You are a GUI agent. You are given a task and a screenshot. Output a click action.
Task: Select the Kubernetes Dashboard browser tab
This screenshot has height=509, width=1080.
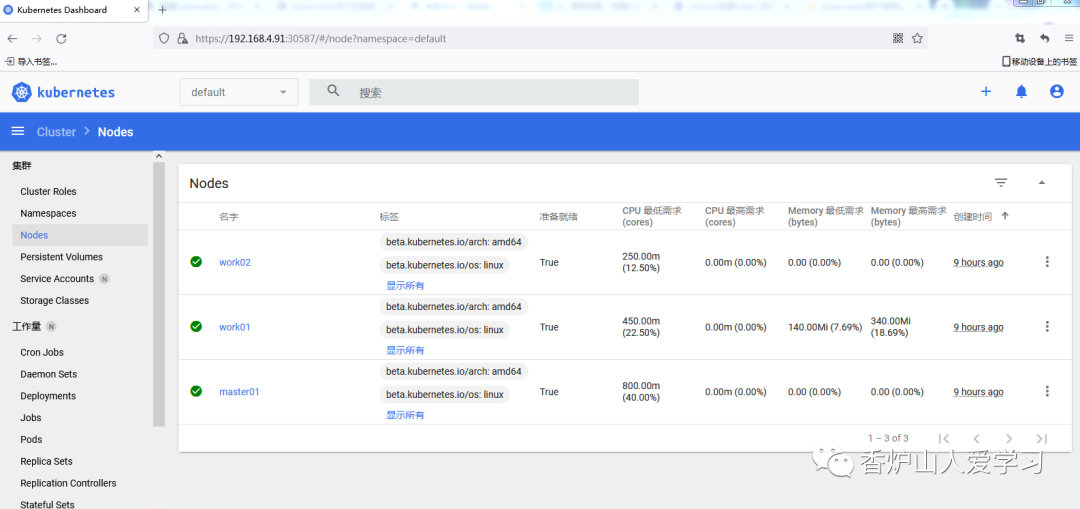pyautogui.click(x=74, y=10)
